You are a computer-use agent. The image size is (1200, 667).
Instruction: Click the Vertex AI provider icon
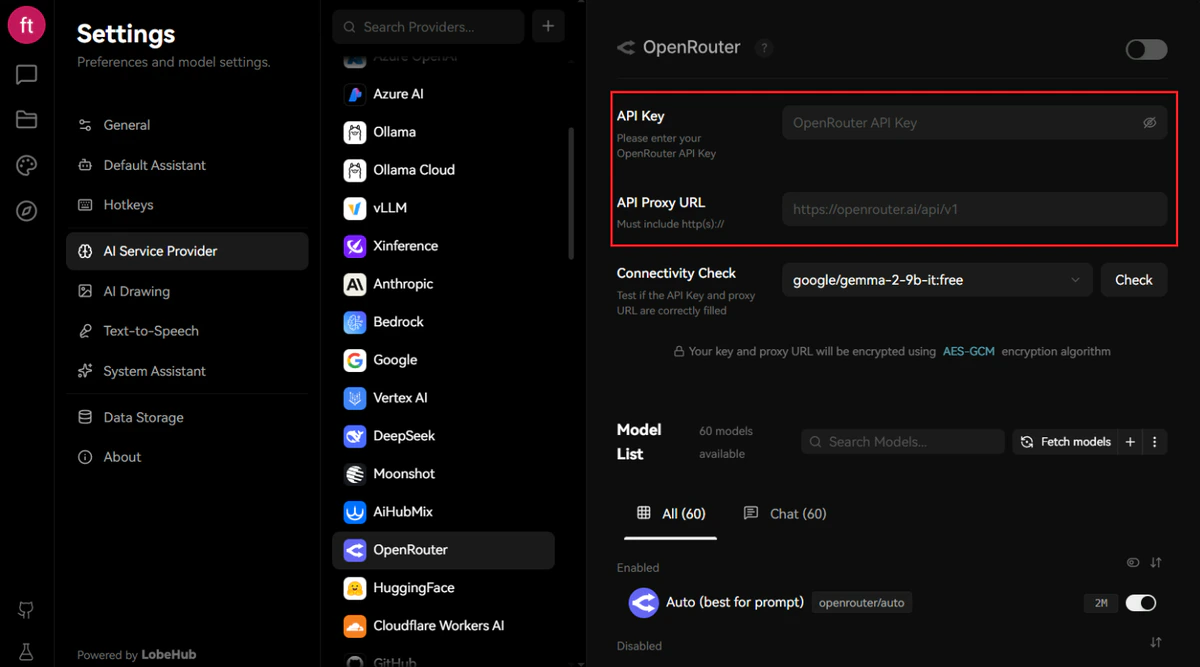point(355,398)
